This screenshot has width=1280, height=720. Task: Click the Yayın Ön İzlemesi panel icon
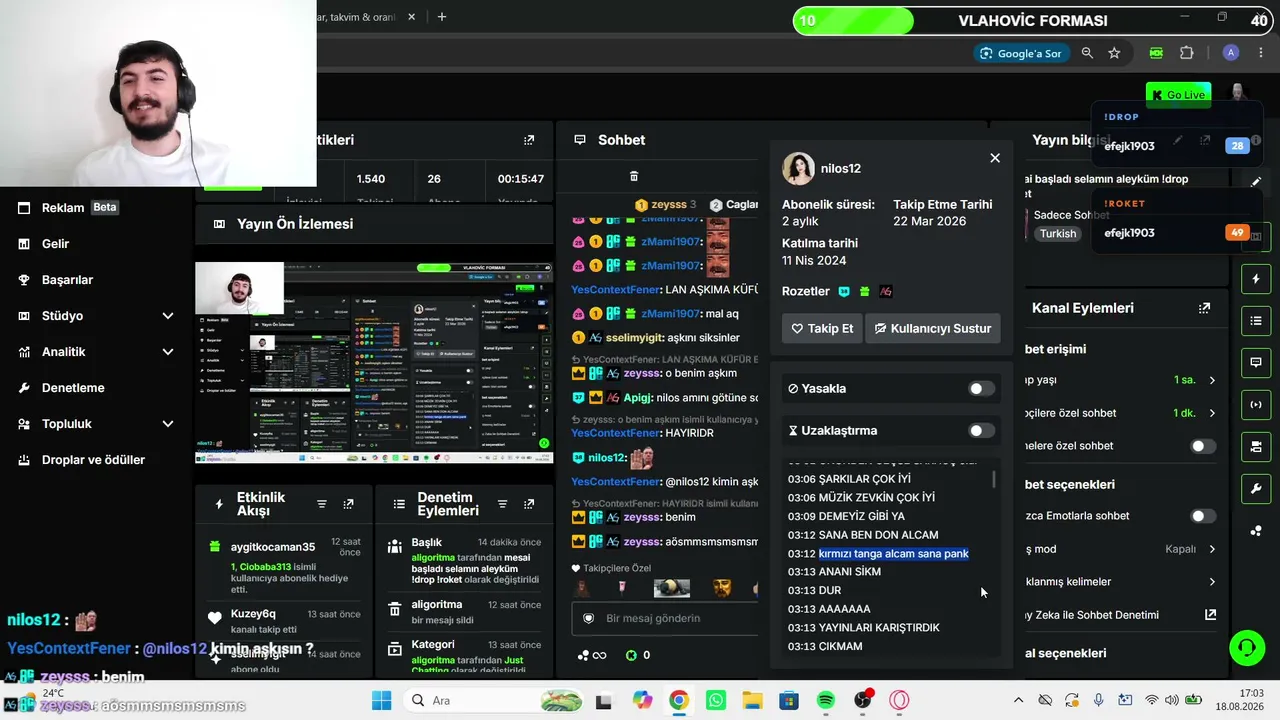(x=219, y=224)
